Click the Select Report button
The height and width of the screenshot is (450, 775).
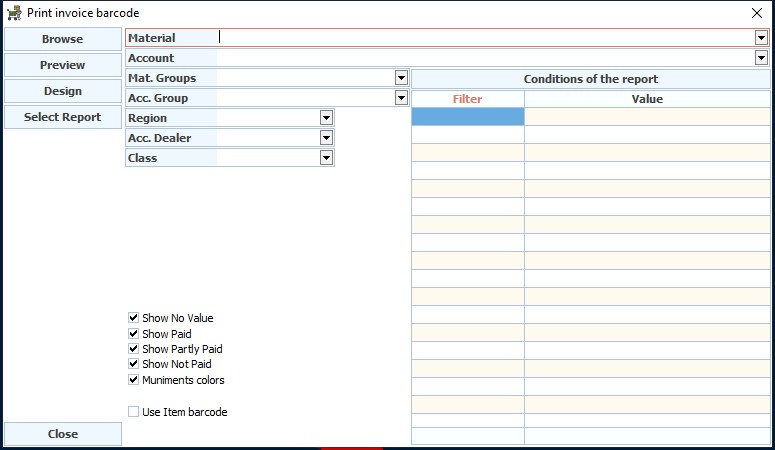point(63,117)
